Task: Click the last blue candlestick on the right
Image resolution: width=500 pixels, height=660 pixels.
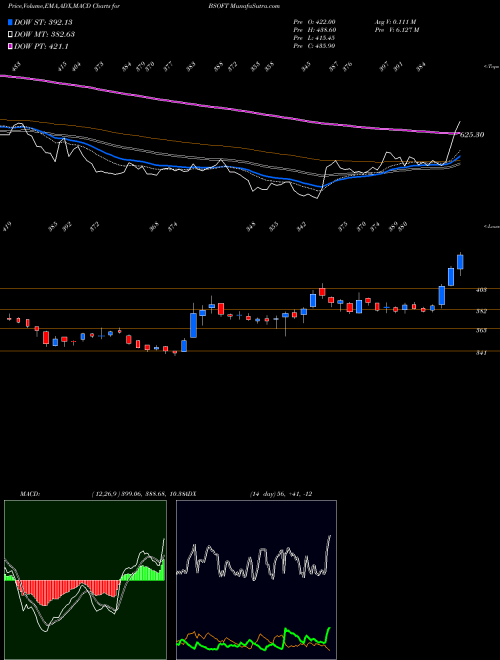Action: (x=460, y=262)
